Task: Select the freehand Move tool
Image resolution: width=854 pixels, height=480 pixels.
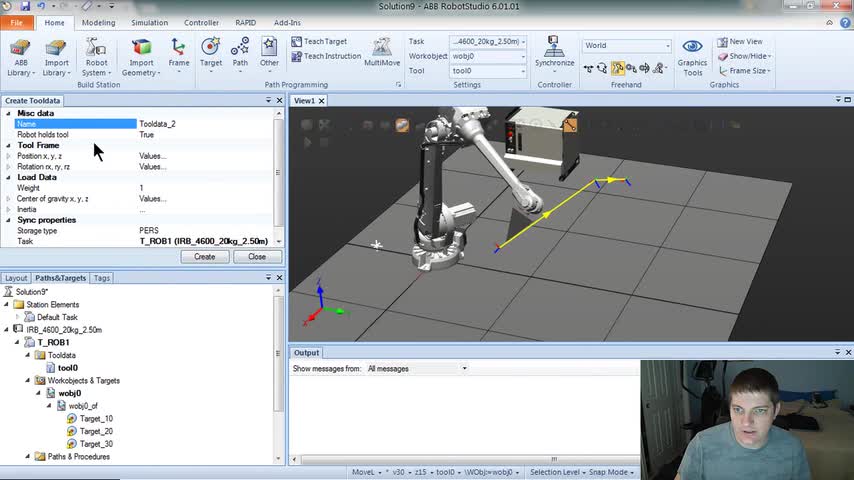Action: (589, 68)
